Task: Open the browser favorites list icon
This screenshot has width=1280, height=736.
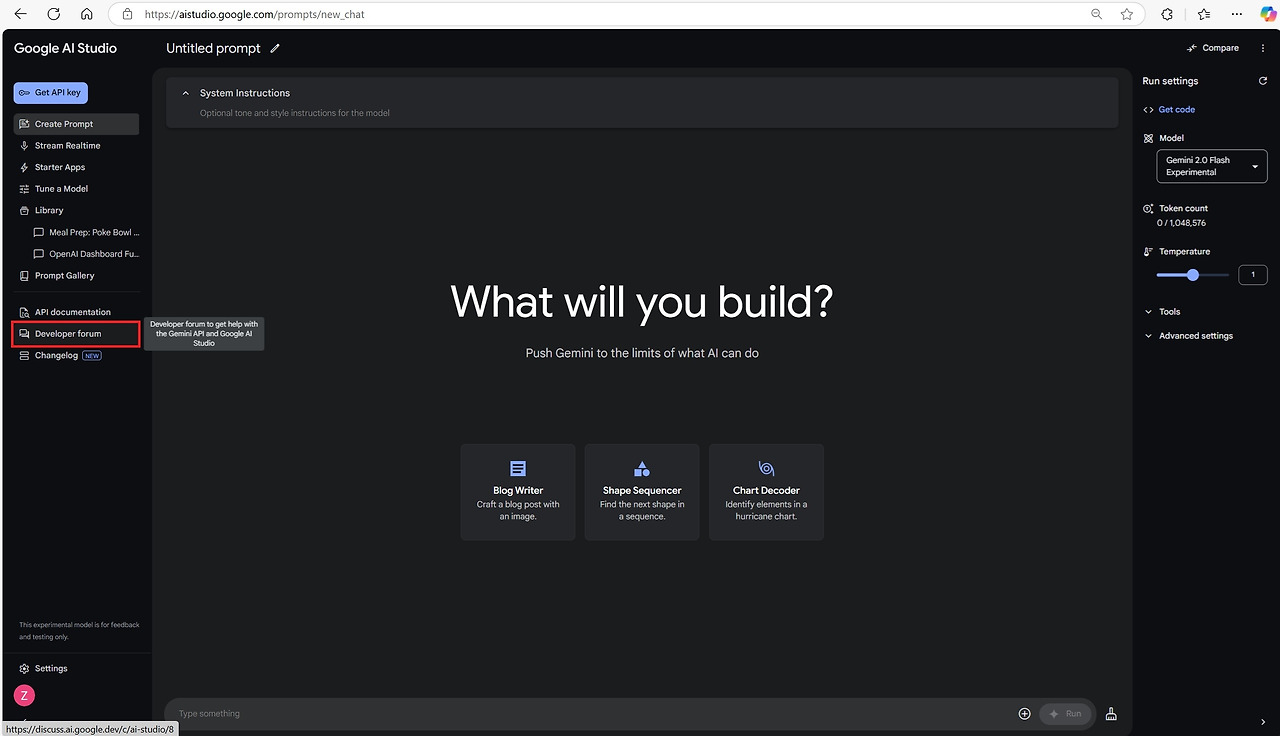Action: click(x=1204, y=14)
